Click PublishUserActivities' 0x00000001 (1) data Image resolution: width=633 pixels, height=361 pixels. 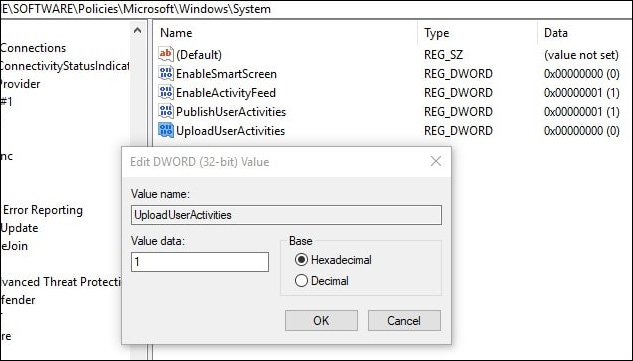(582, 111)
